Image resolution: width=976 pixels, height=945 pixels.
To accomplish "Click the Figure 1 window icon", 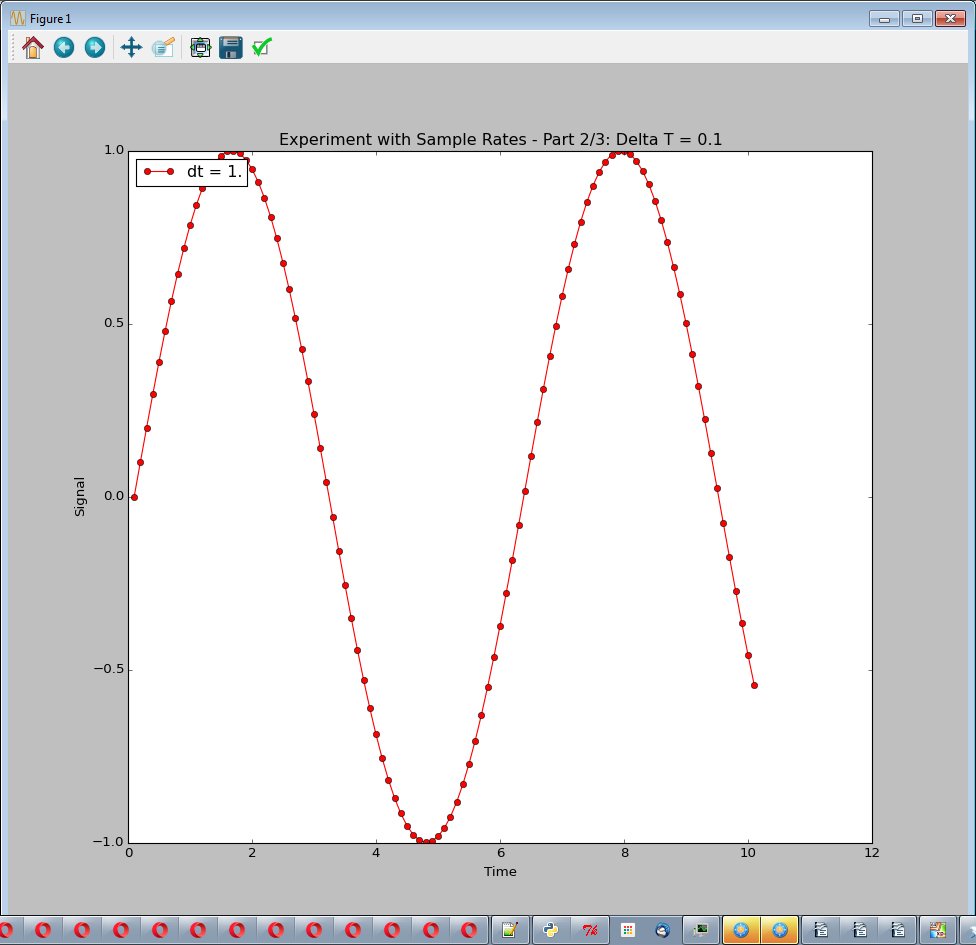I will (18, 18).
